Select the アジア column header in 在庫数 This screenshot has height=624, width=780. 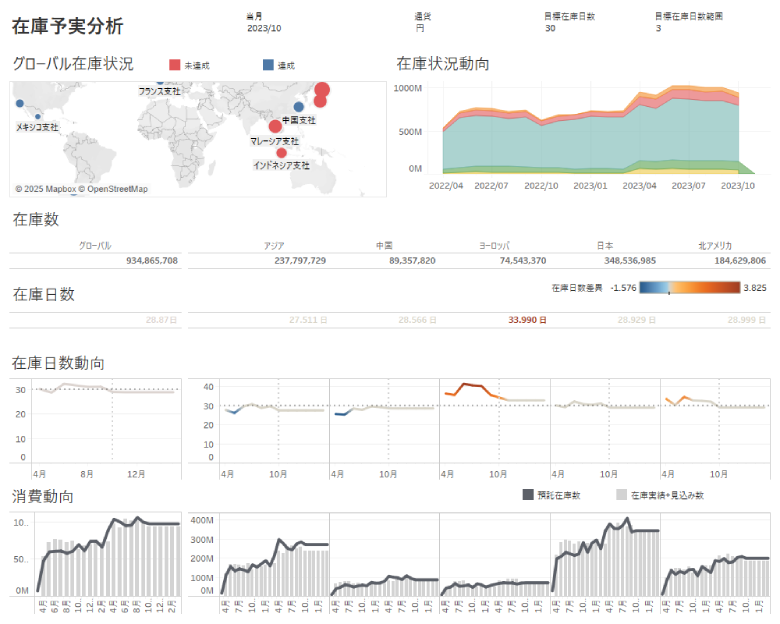pos(274,245)
